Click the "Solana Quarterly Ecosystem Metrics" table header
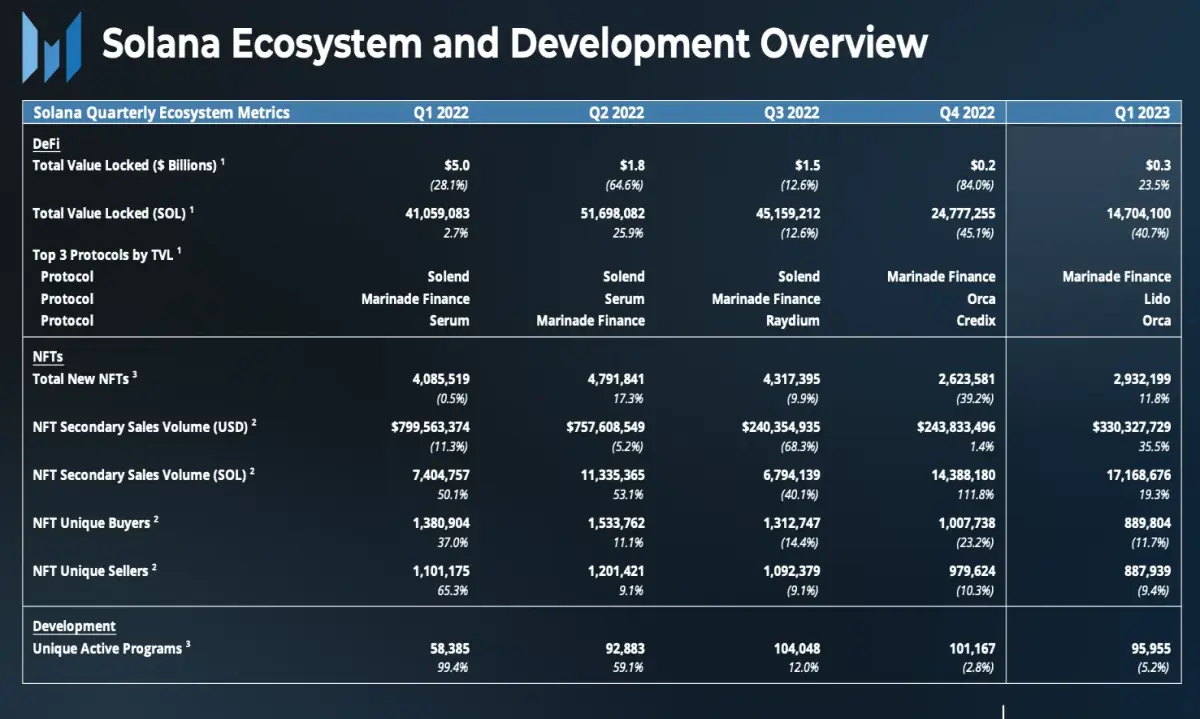 (x=161, y=113)
